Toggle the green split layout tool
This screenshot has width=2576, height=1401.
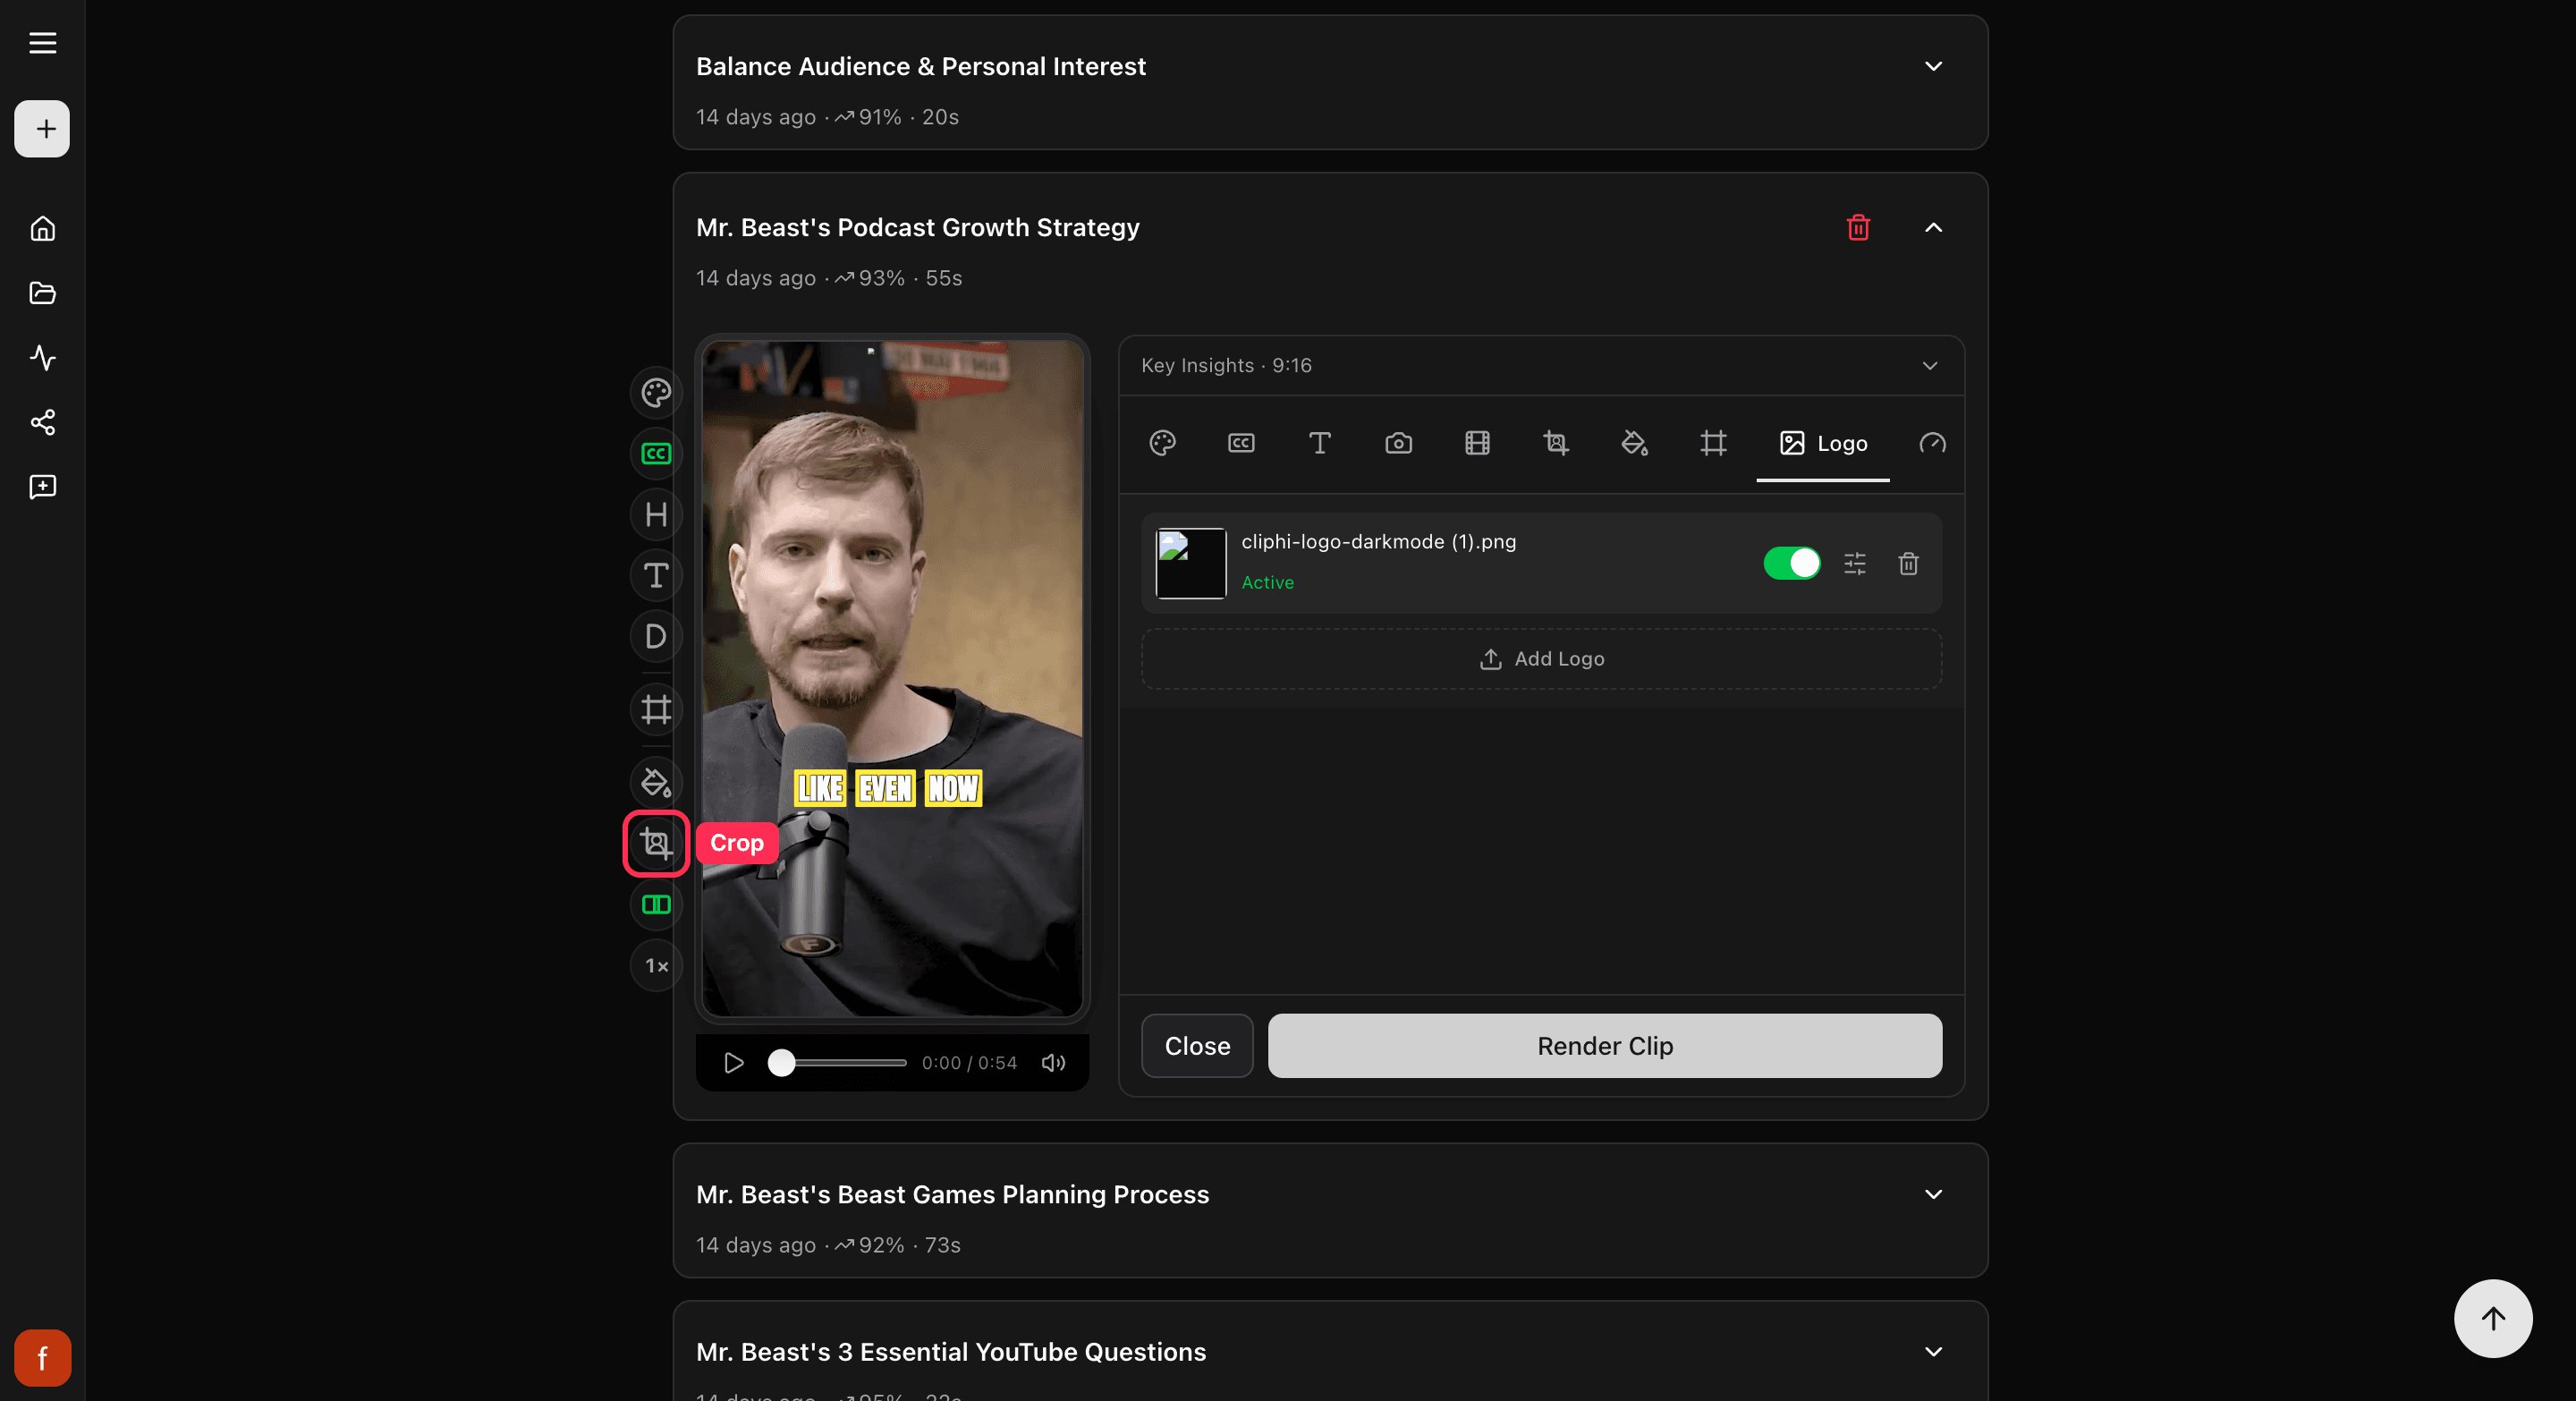point(656,904)
